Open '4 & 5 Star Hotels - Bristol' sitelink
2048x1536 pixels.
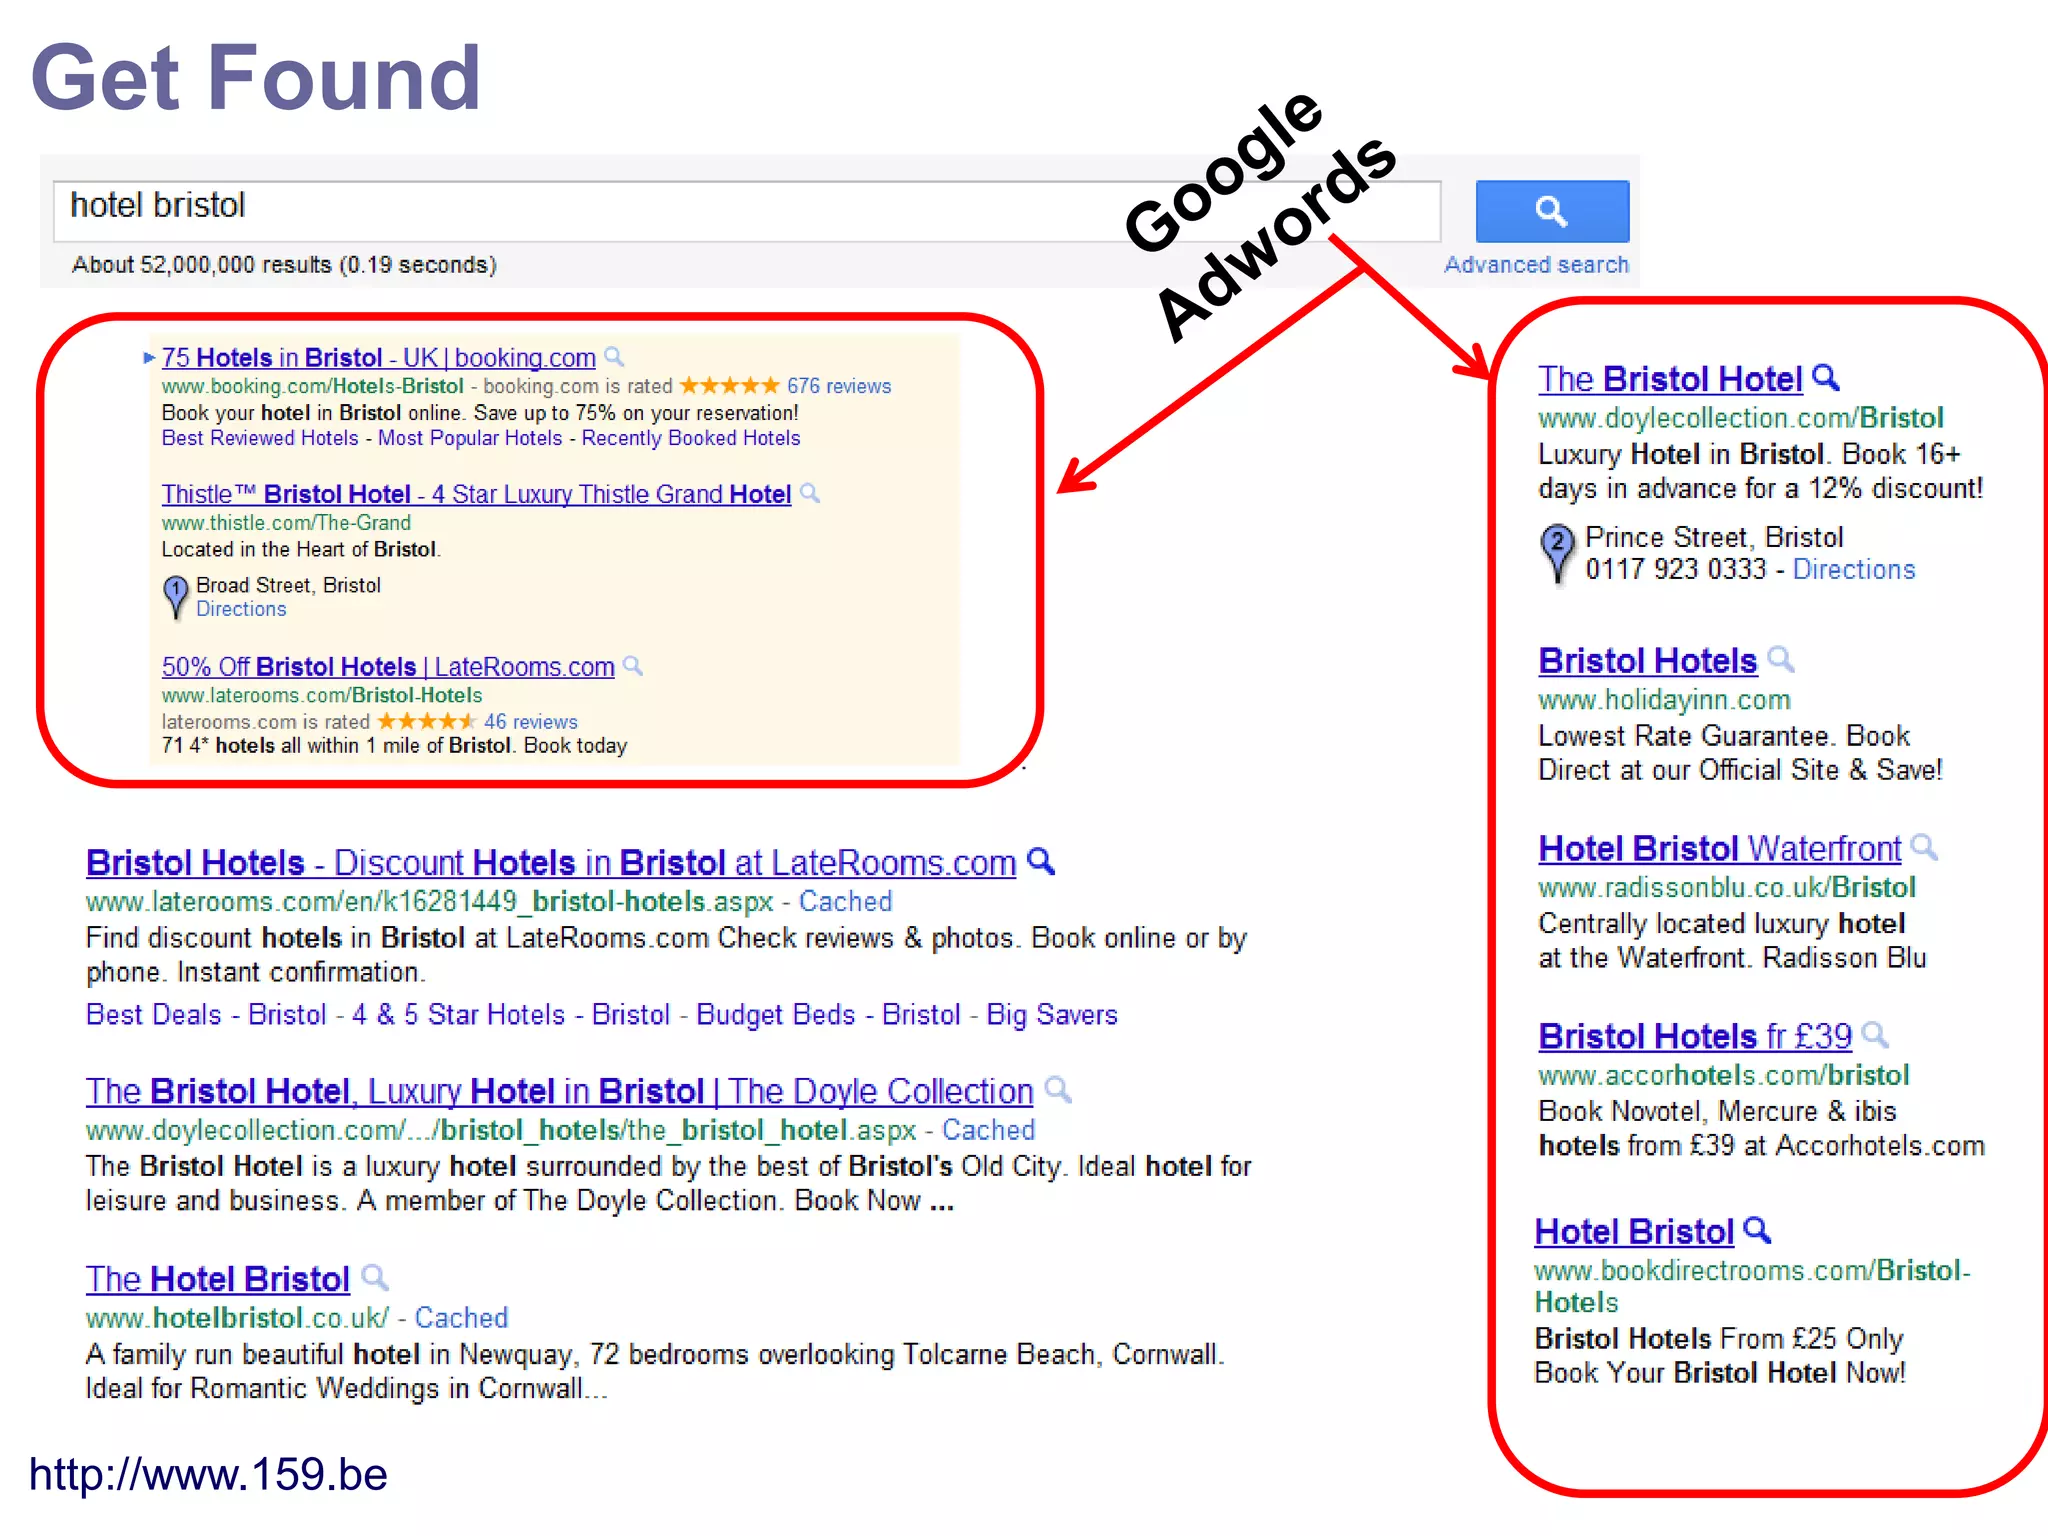click(x=510, y=1015)
